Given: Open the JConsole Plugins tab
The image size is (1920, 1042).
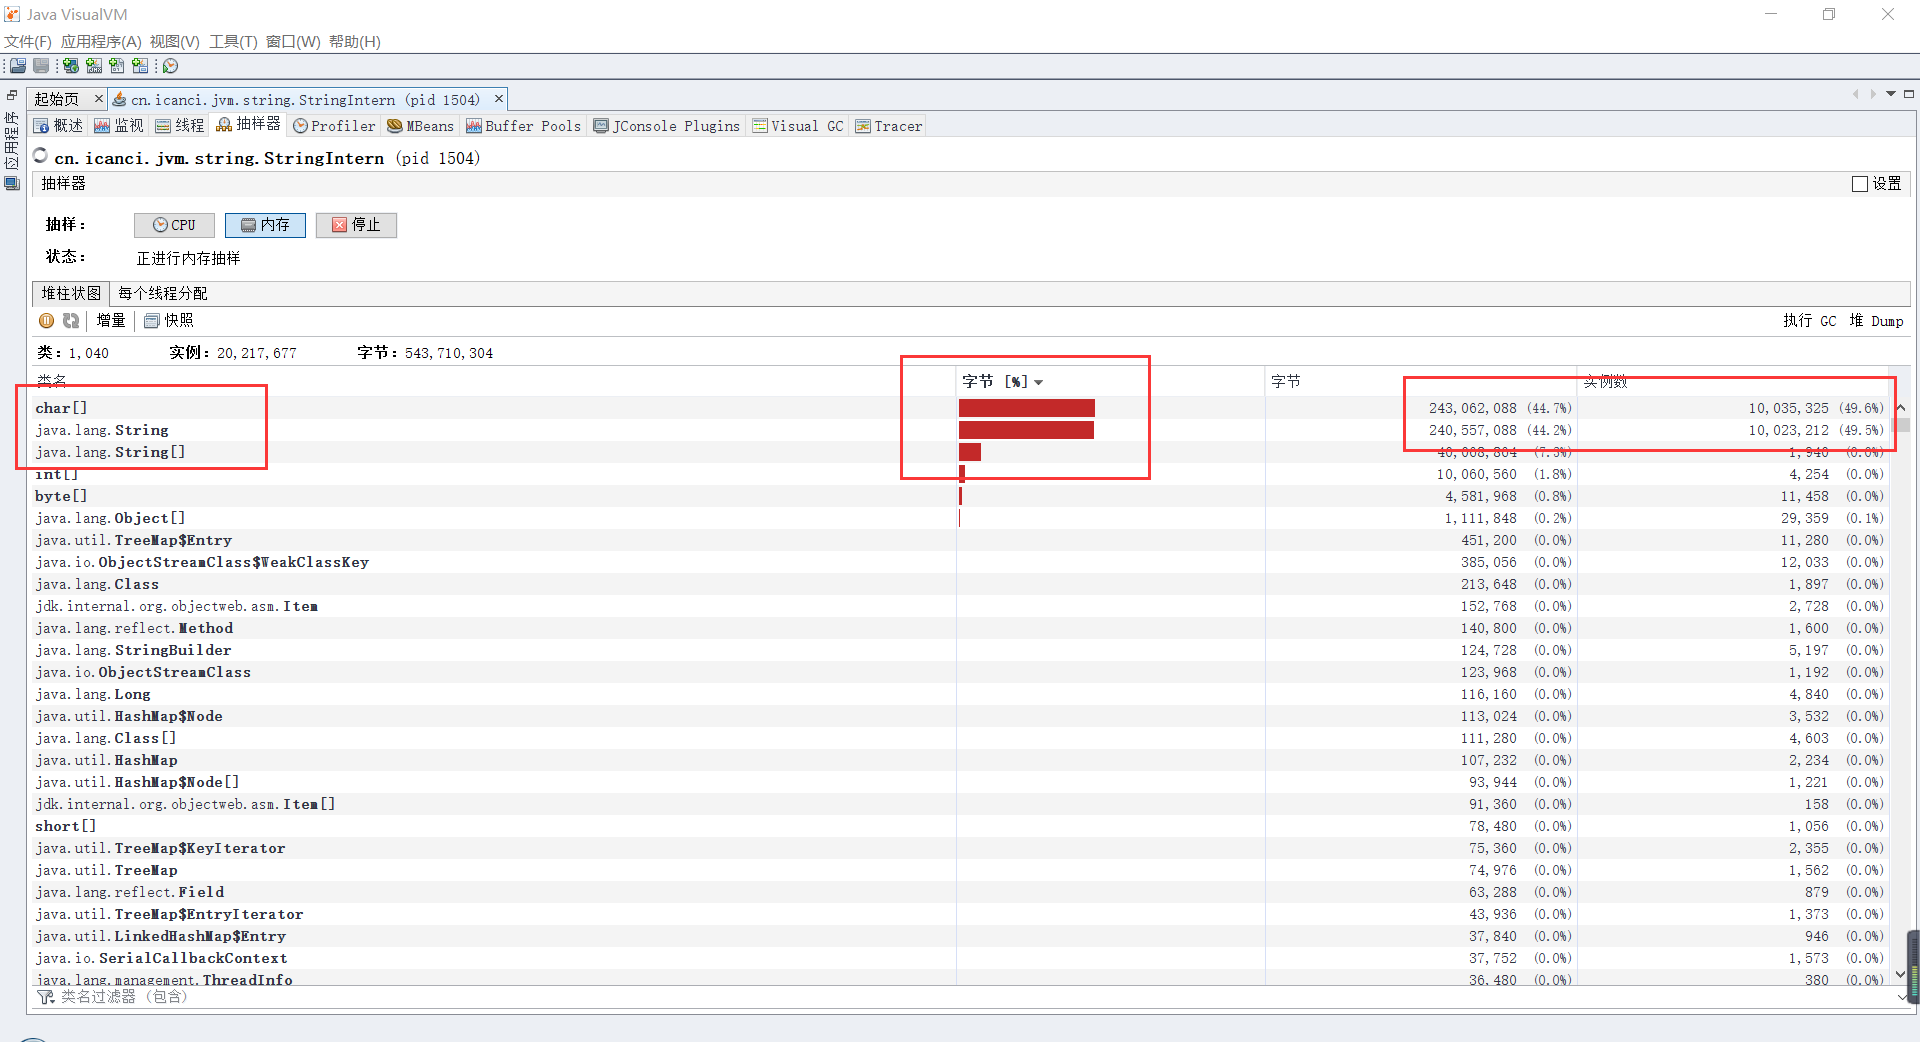Looking at the screenshot, I should [x=667, y=126].
